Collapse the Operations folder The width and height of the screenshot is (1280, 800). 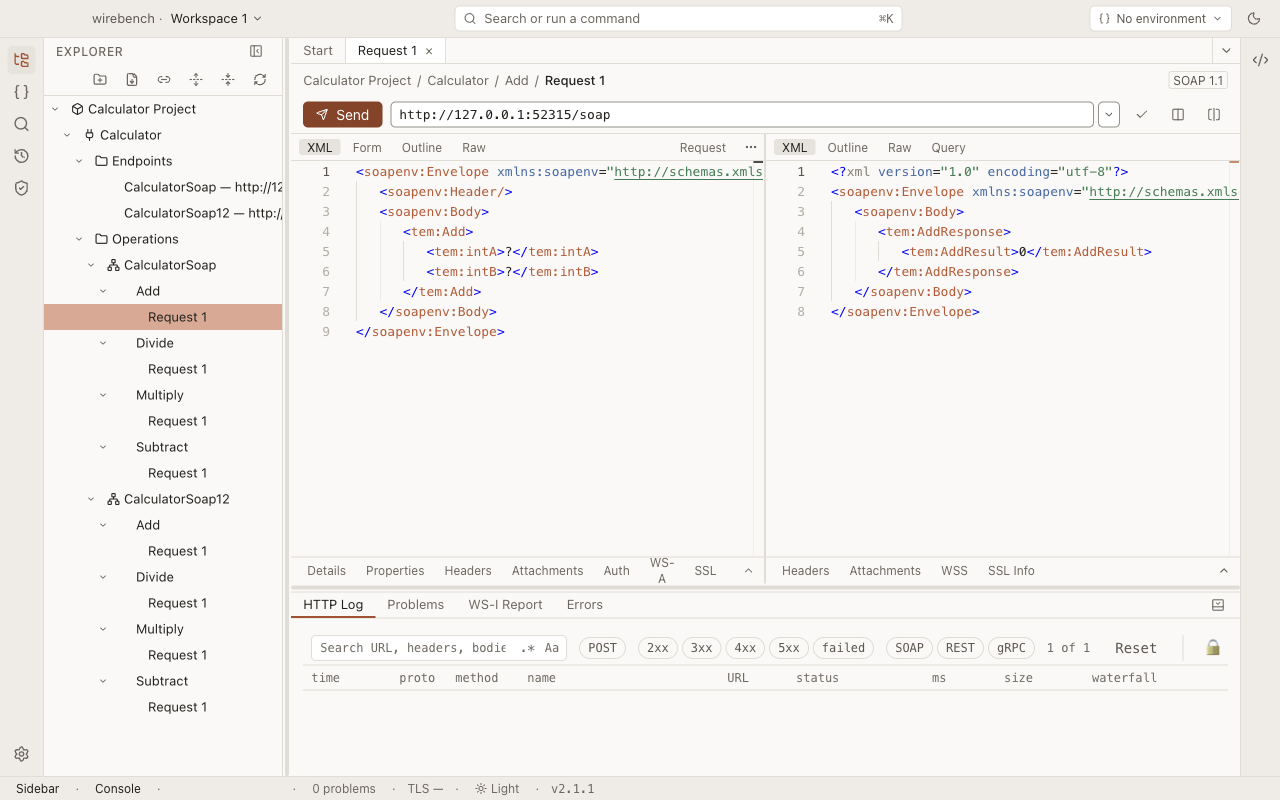pyautogui.click(x=79, y=239)
